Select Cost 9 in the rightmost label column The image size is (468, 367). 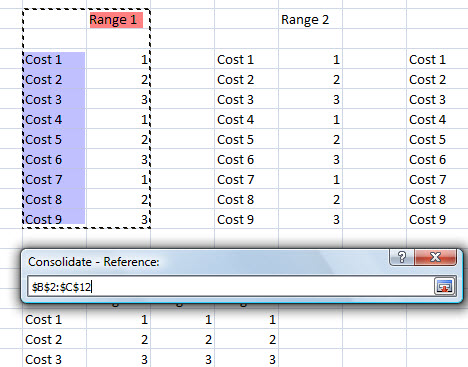[x=427, y=220]
